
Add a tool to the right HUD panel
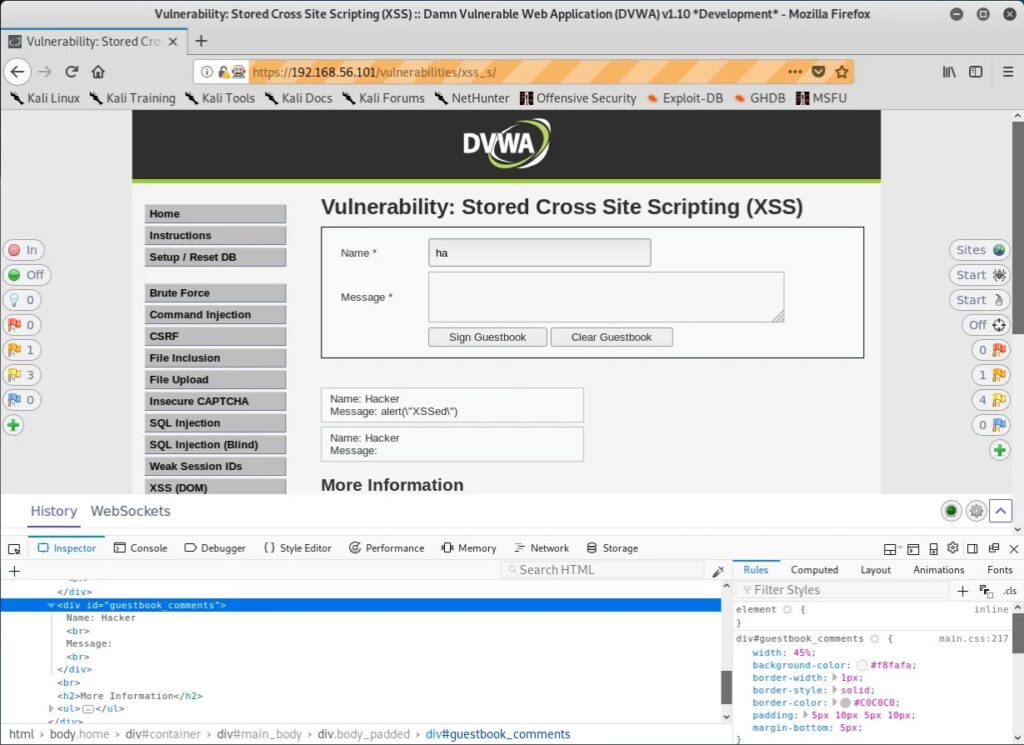click(999, 450)
